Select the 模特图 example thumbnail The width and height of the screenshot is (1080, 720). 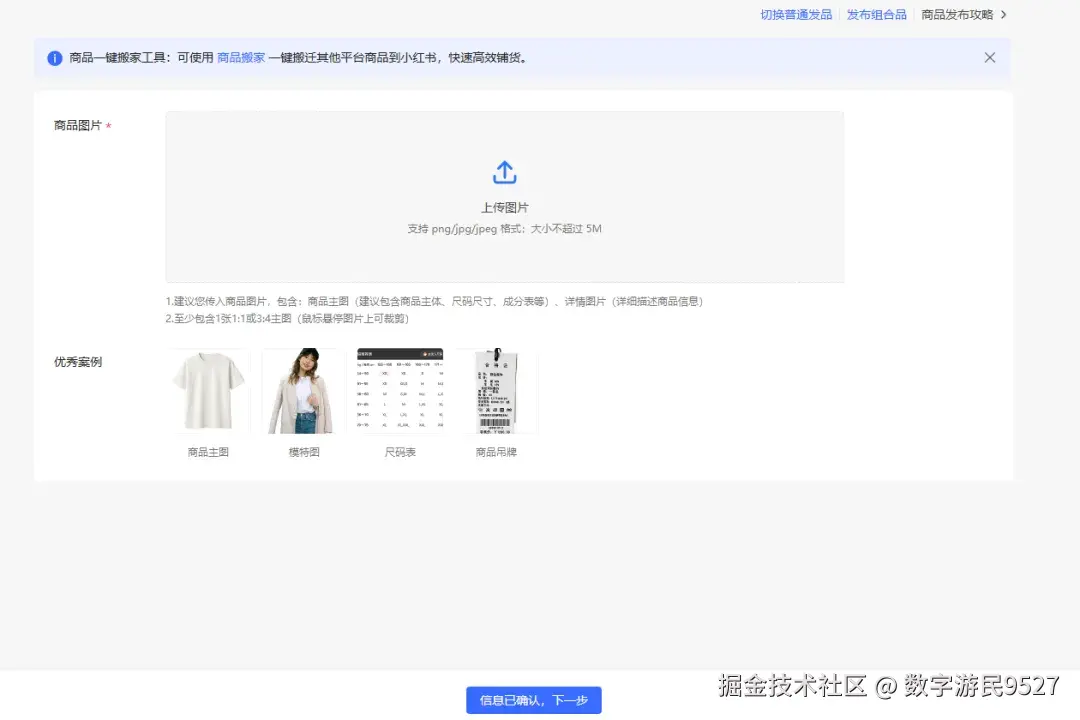coord(303,389)
